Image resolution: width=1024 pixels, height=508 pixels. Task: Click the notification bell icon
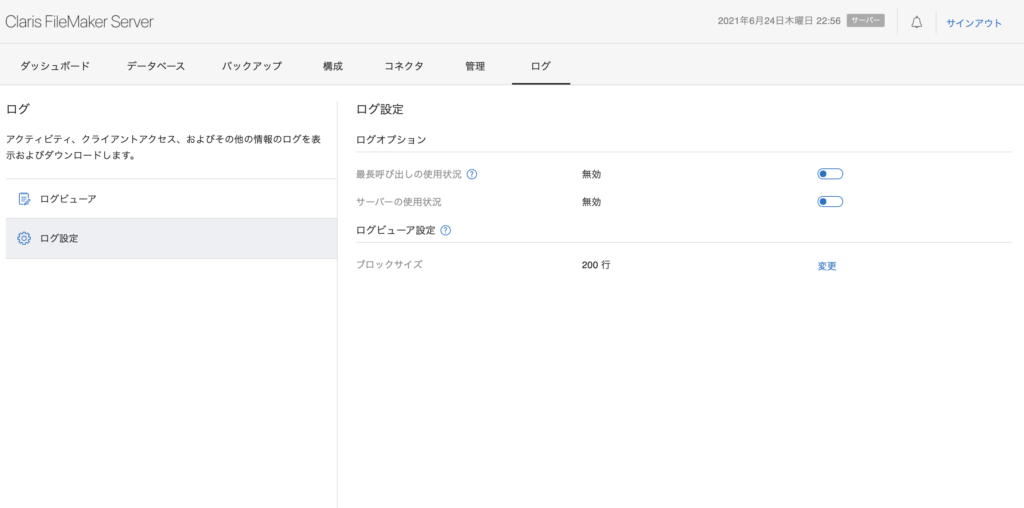(x=916, y=22)
